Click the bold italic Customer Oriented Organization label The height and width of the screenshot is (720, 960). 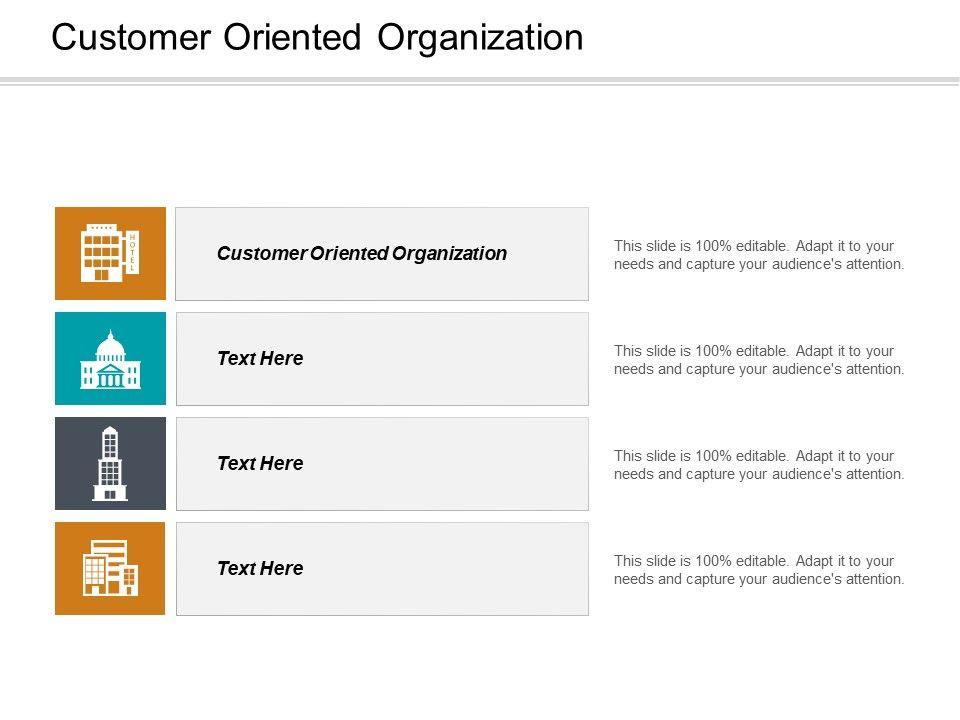[361, 254]
